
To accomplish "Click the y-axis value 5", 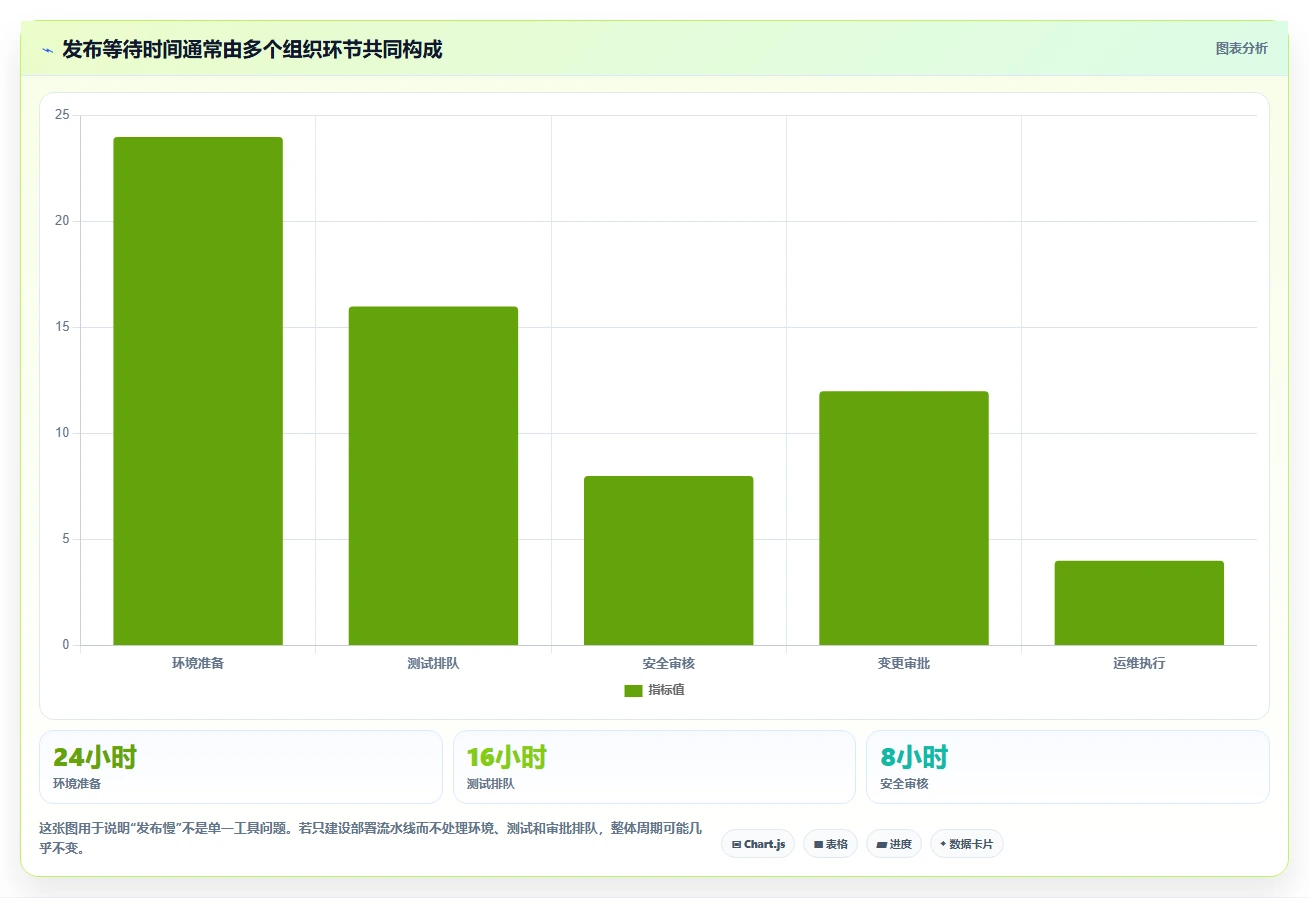I will (x=66, y=539).
